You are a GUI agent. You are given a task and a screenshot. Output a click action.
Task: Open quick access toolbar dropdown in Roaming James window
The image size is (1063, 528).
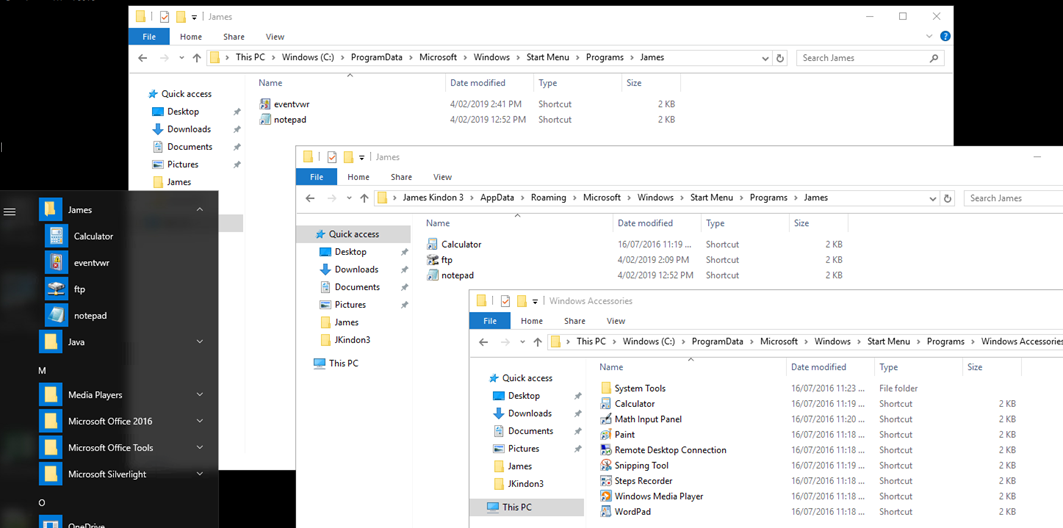[362, 157]
